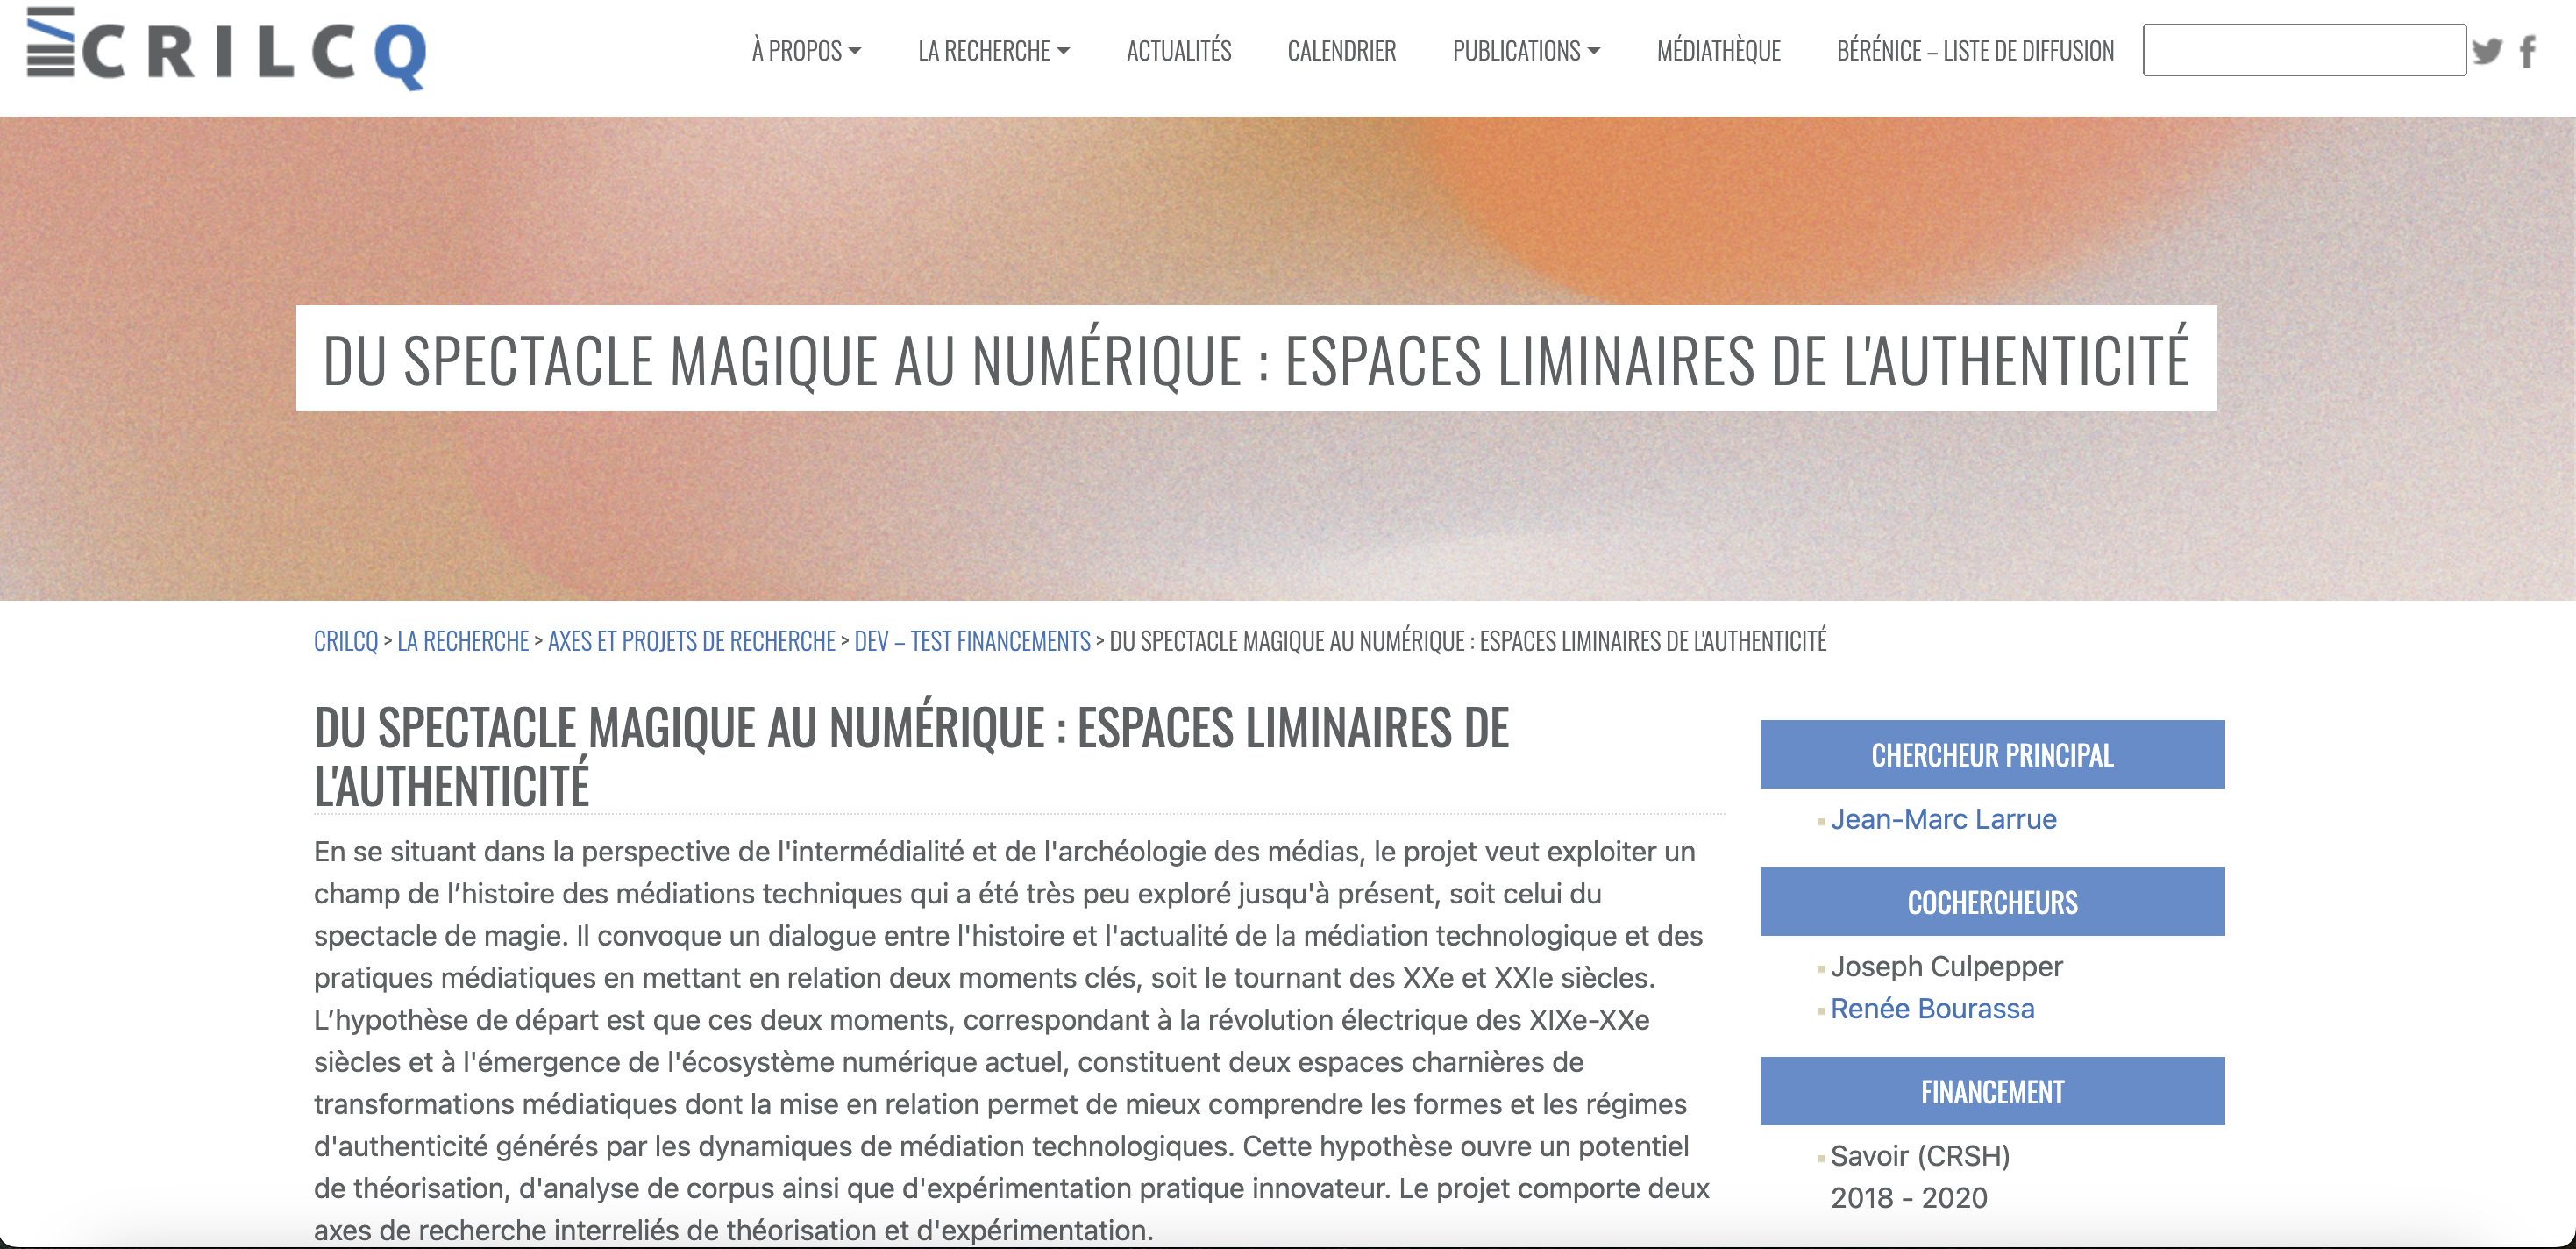
Task: Click the CRILCQ logo
Action: 226,50
